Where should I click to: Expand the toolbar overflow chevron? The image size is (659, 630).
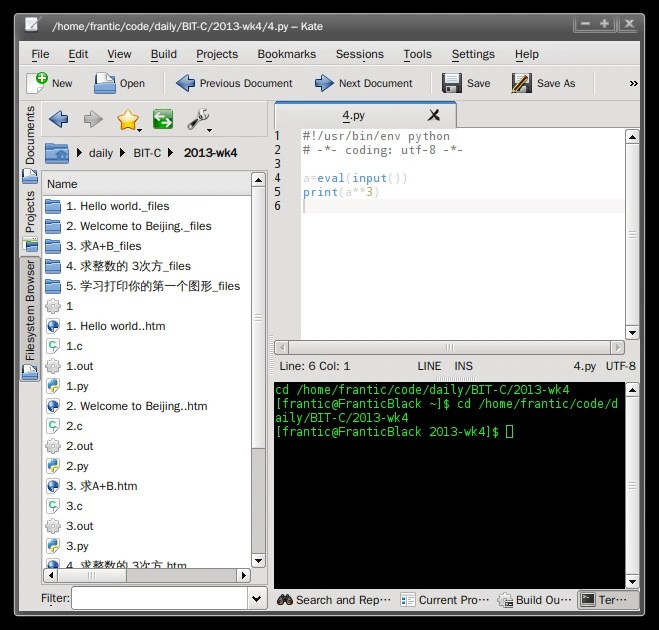coord(632,84)
